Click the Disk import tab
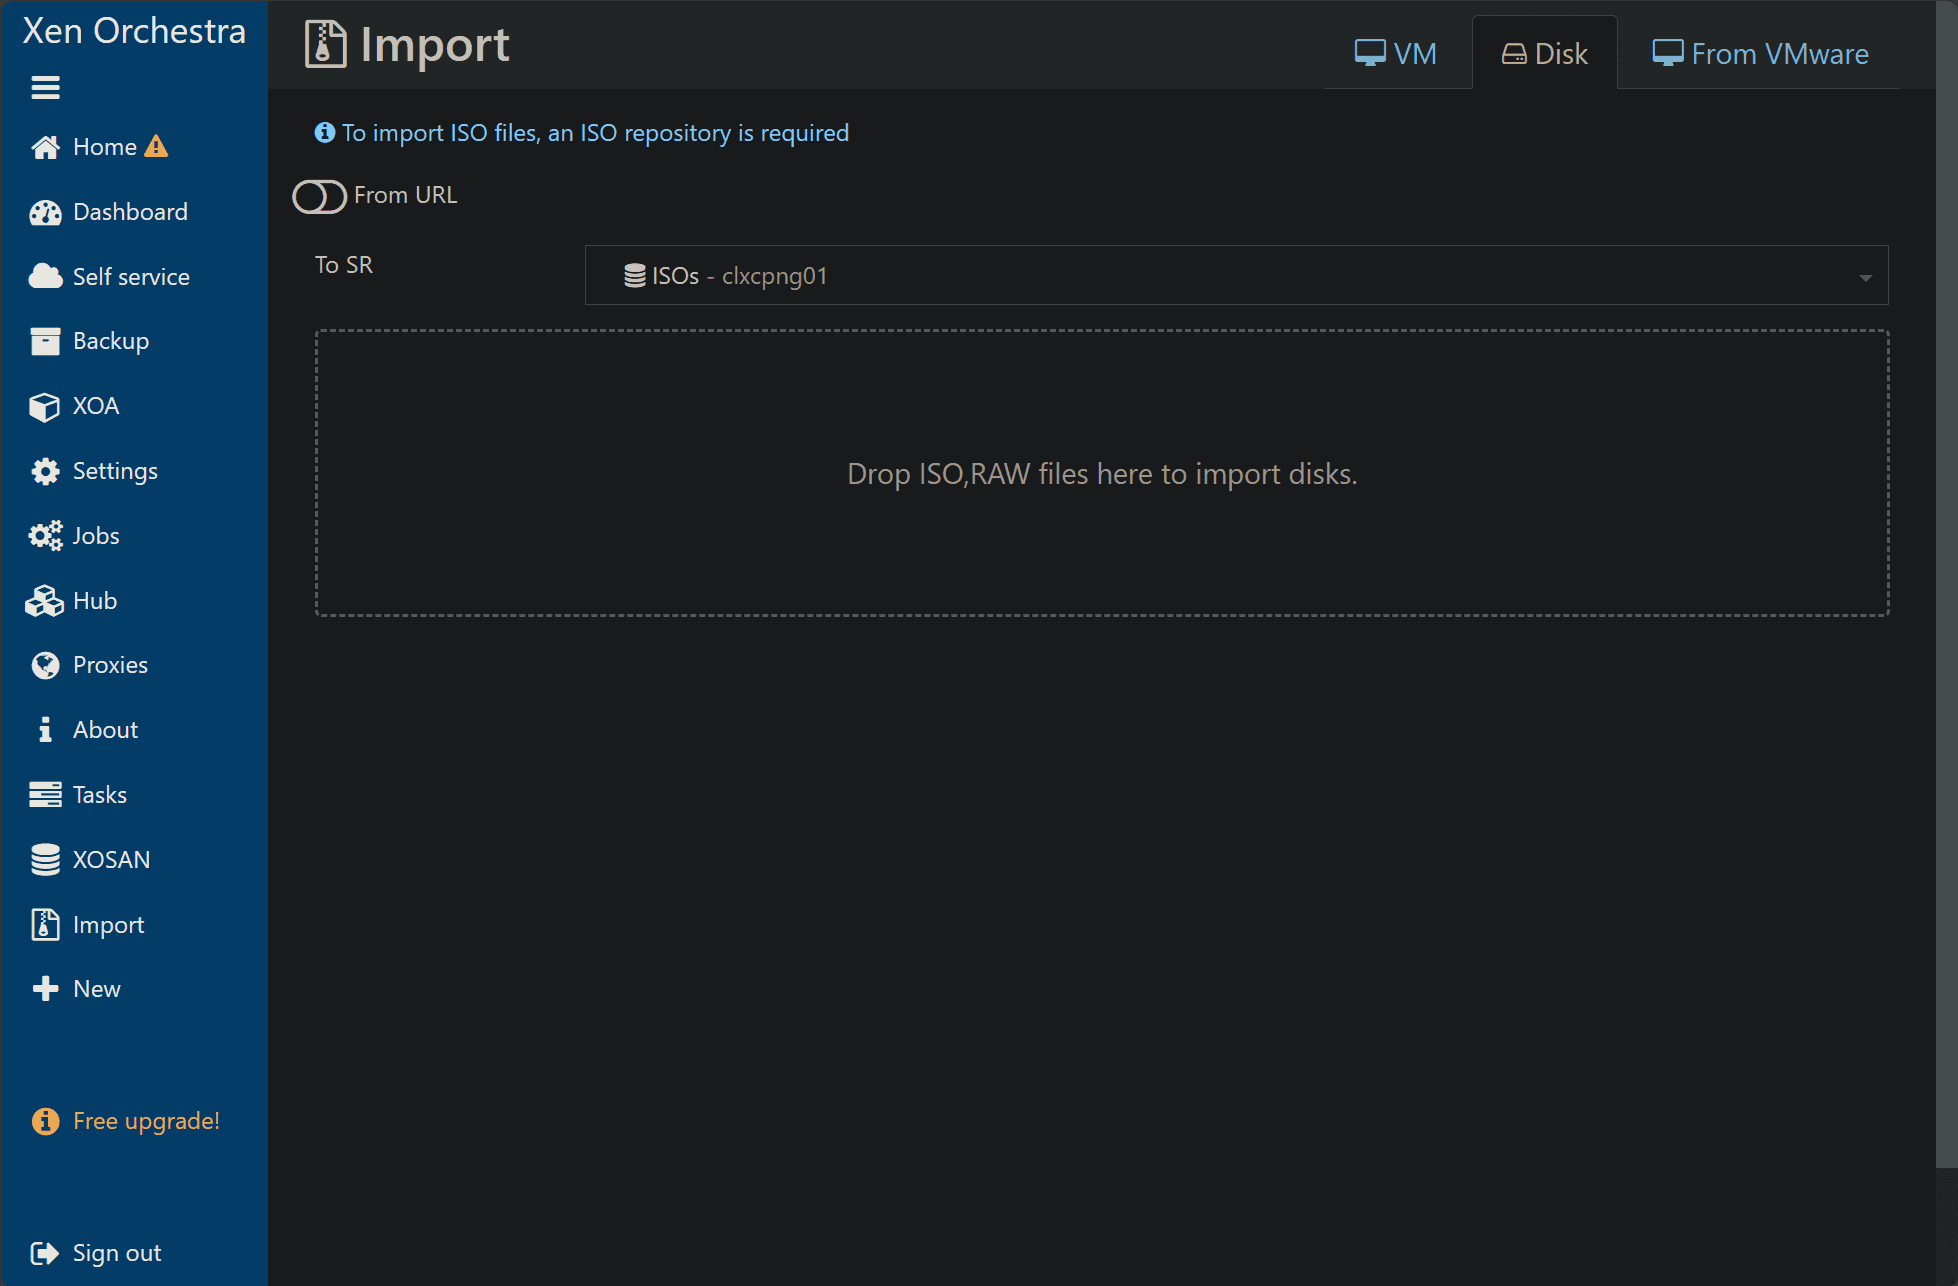Screen dimensions: 1958x1286 1543,53
